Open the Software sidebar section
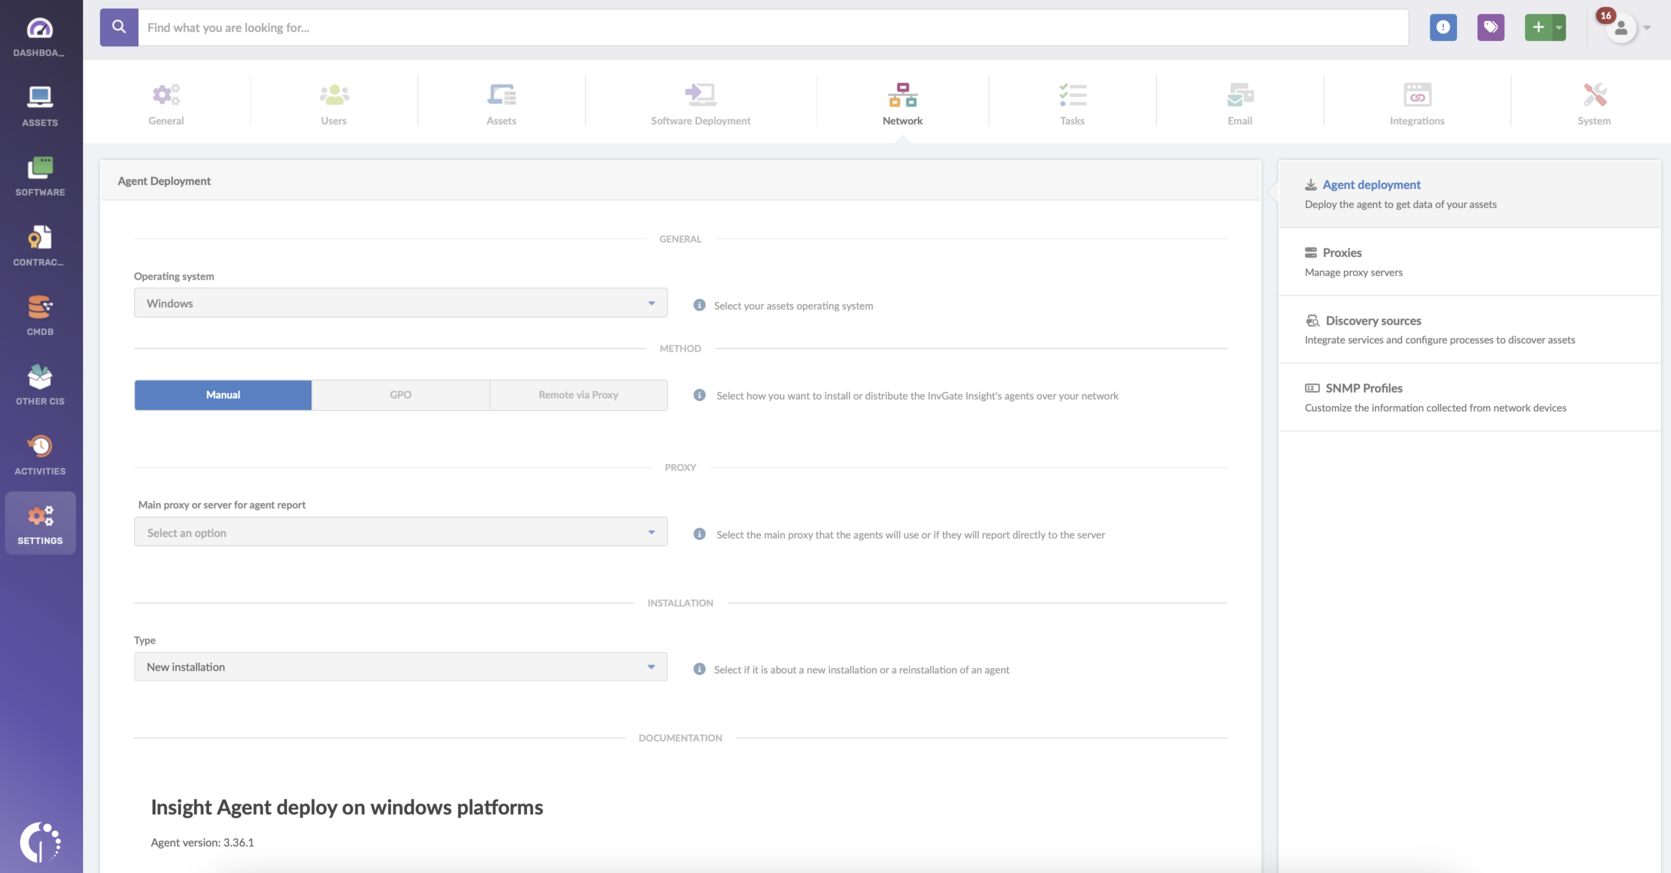1671x873 pixels. coord(40,176)
